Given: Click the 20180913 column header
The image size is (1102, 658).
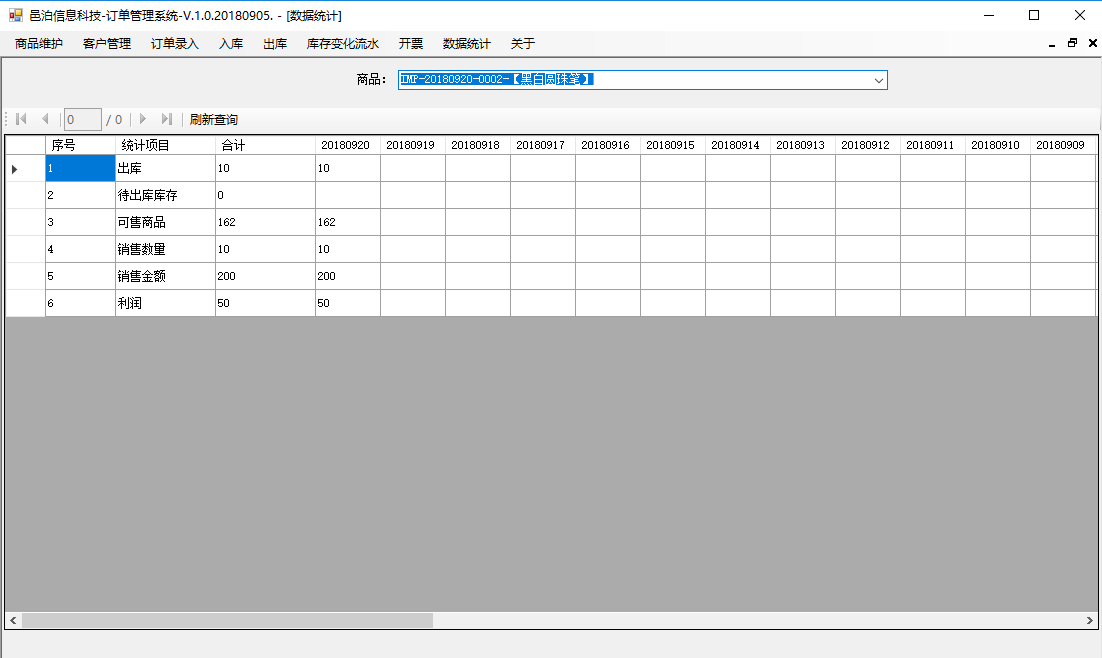Looking at the screenshot, I should coord(803,145).
